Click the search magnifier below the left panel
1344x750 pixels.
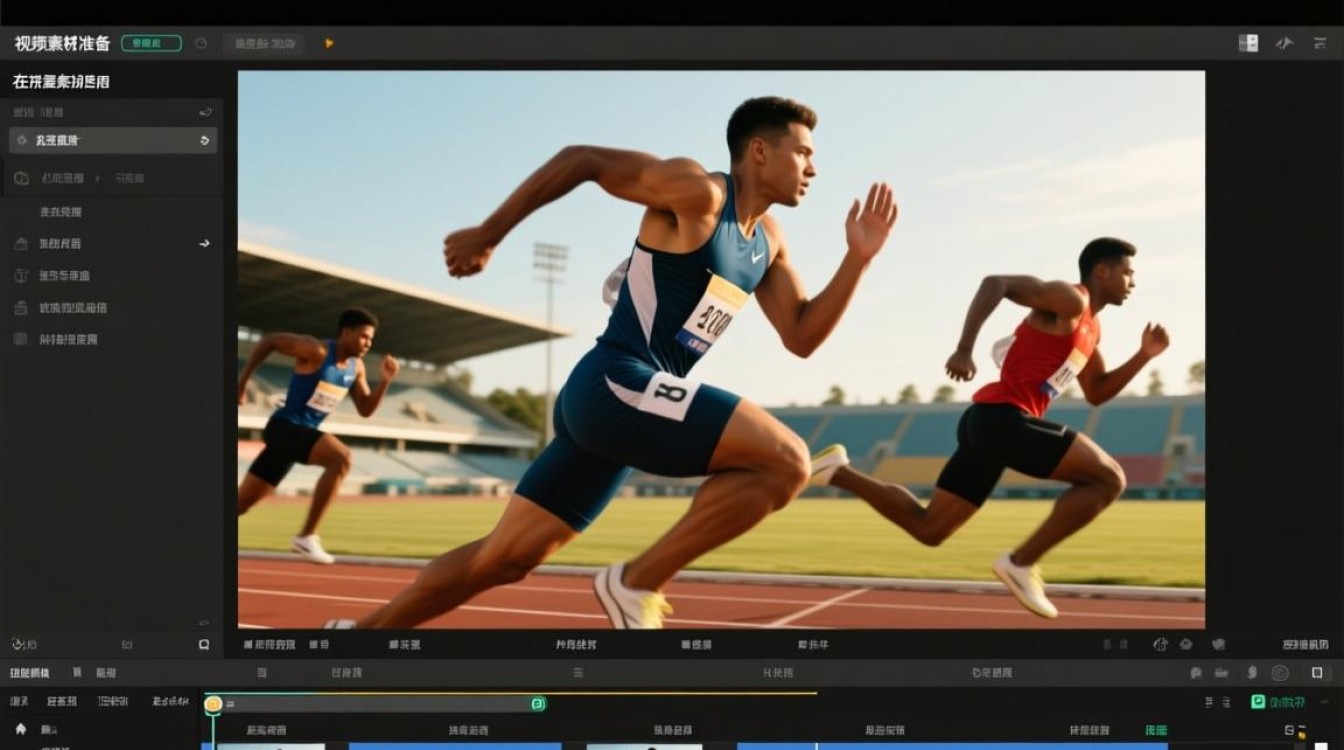click(x=204, y=645)
